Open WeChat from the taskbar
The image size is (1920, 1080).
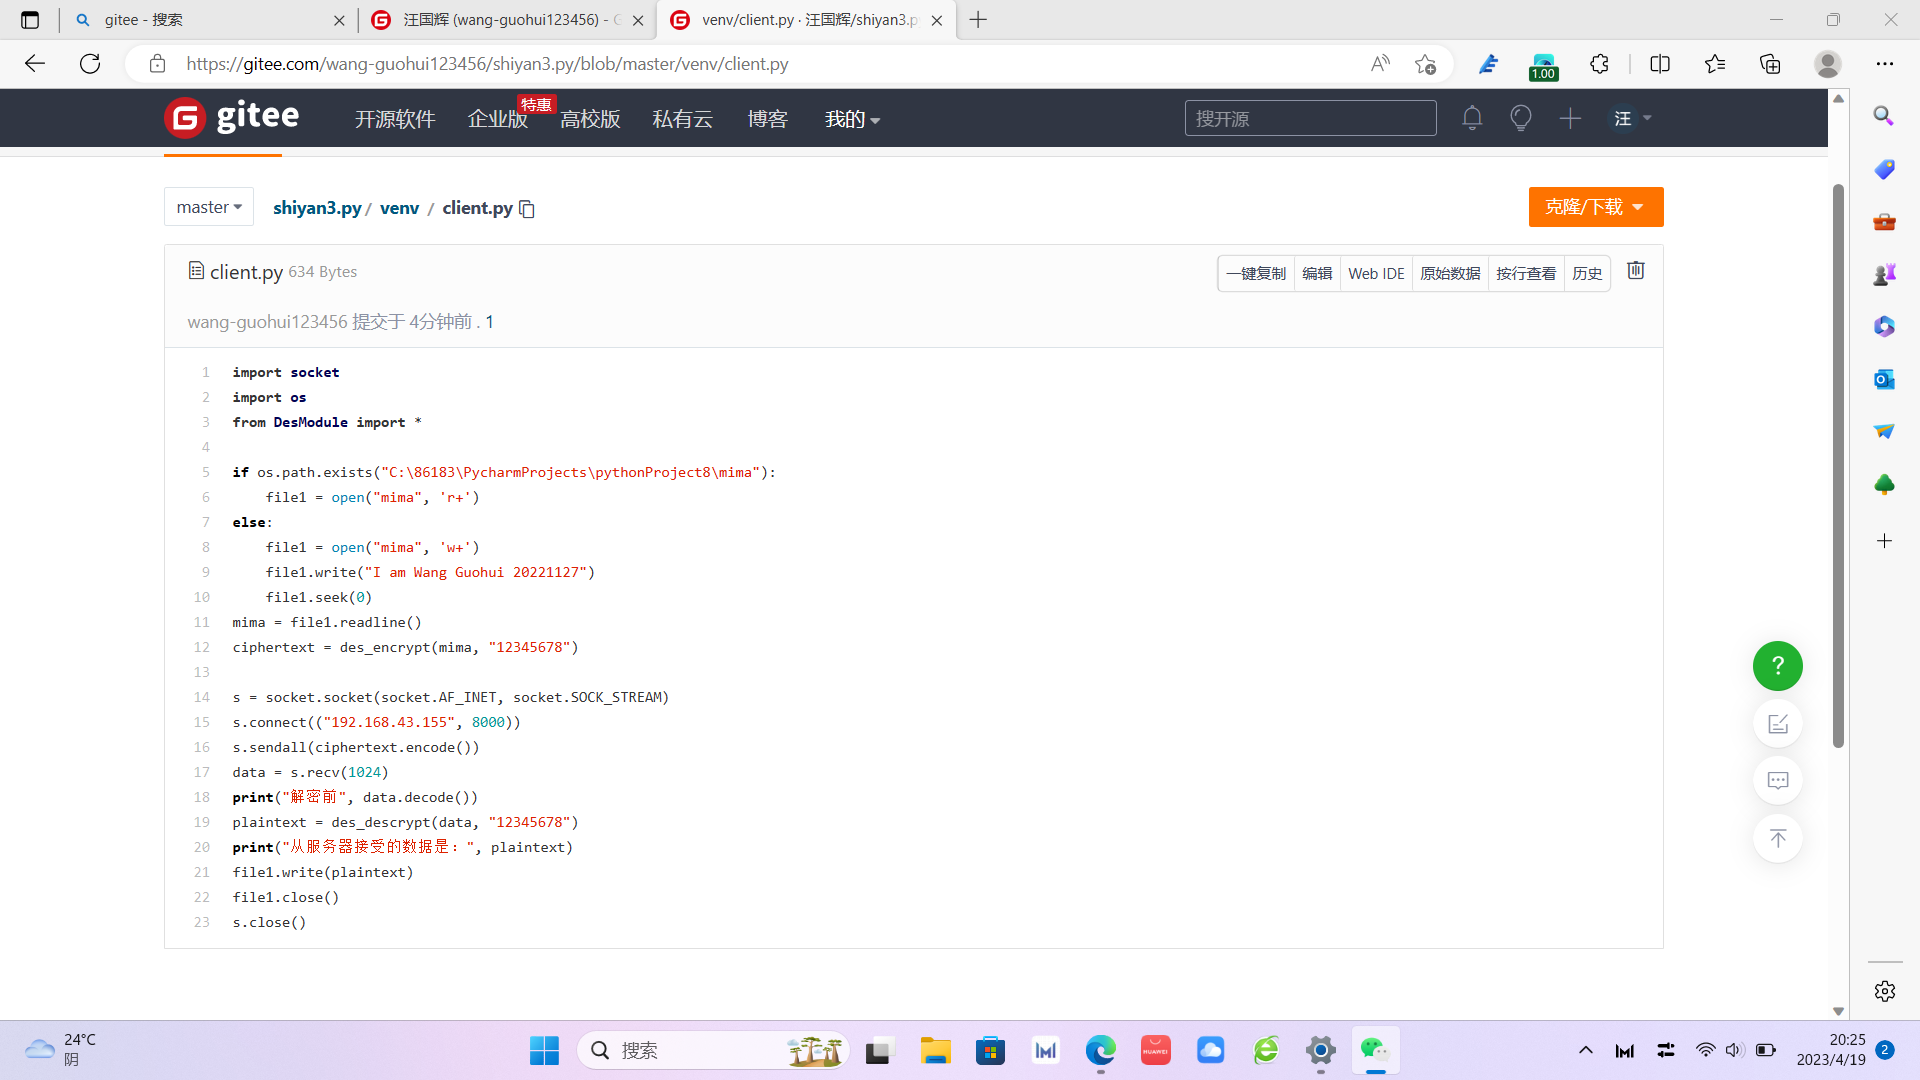tap(1375, 1050)
